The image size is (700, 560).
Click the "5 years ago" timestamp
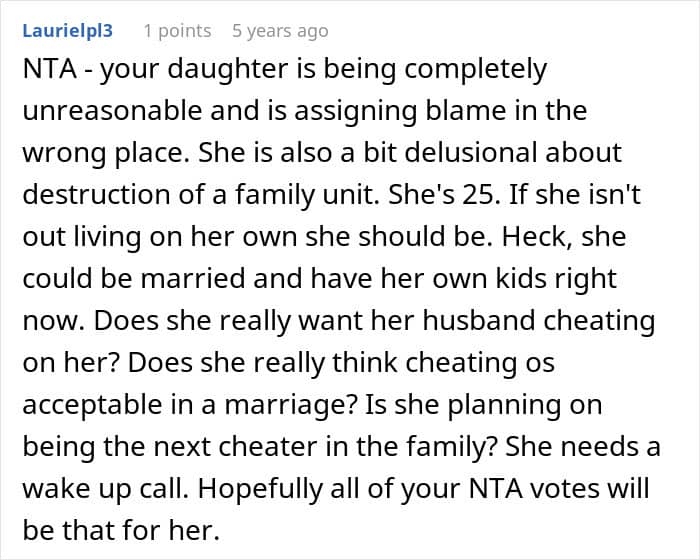tap(279, 31)
